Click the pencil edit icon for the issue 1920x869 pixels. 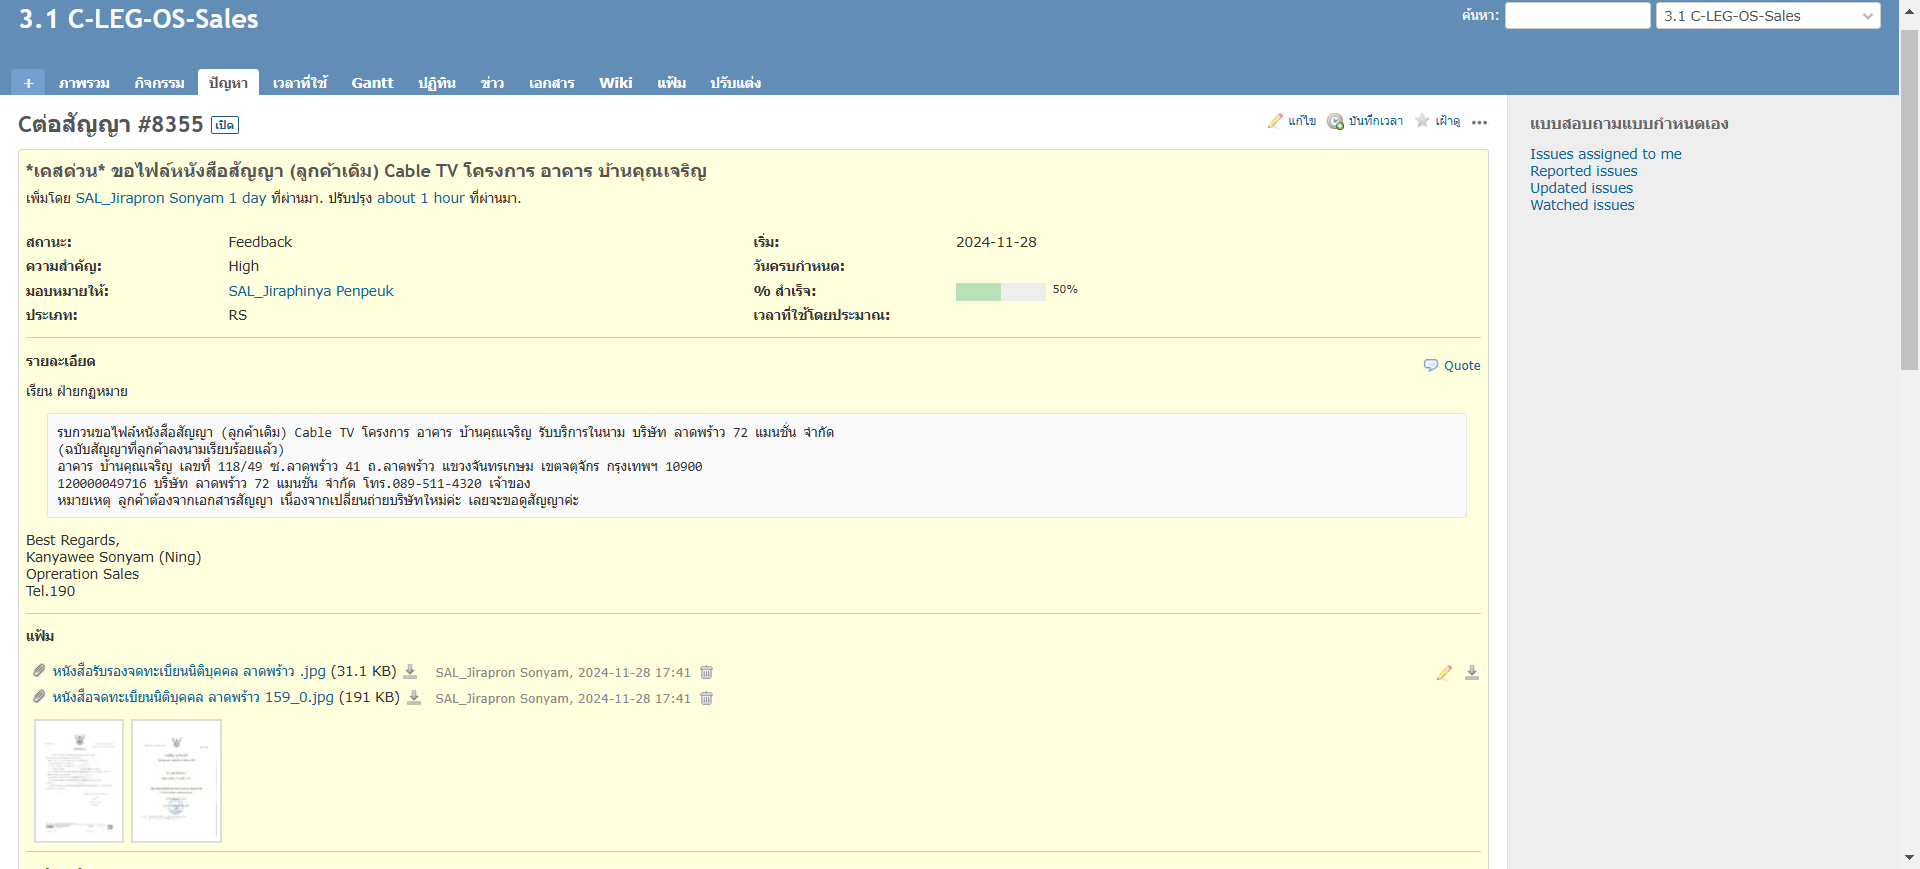tap(1275, 121)
